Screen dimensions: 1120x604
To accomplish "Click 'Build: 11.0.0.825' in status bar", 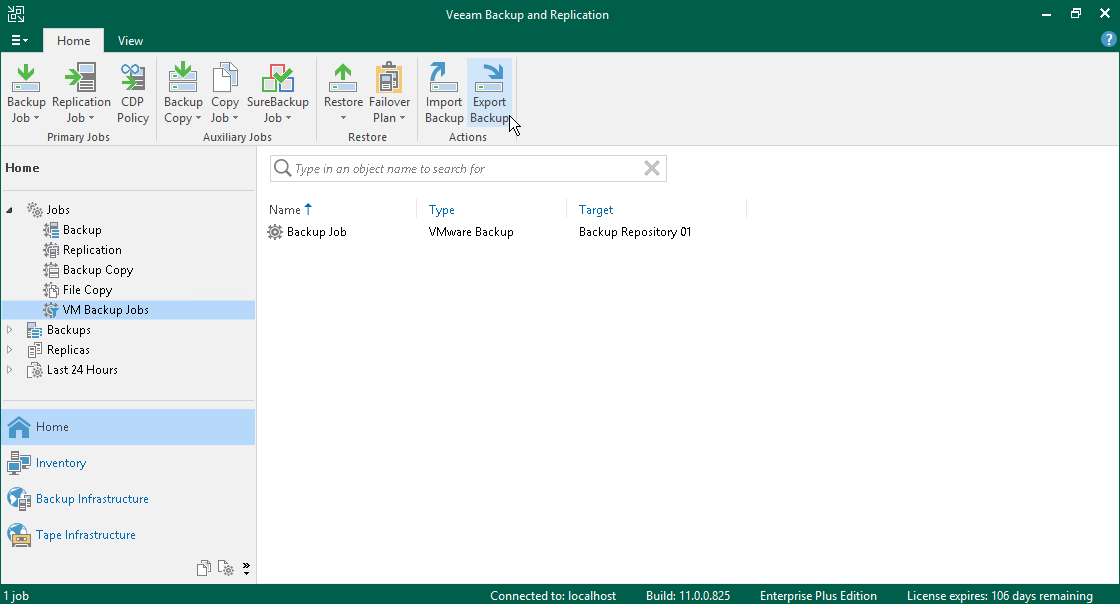I will 688,595.
